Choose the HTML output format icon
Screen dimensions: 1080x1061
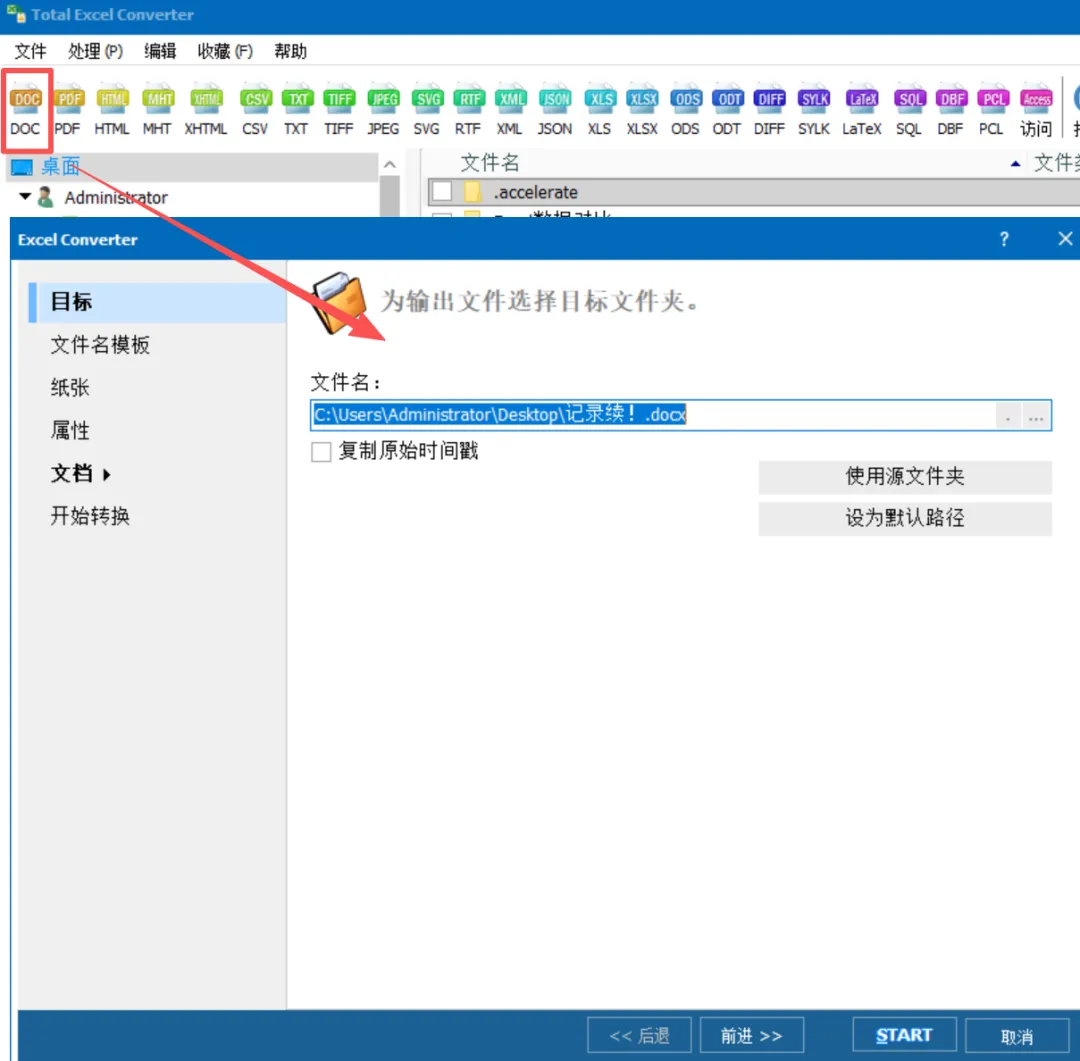coord(112,110)
